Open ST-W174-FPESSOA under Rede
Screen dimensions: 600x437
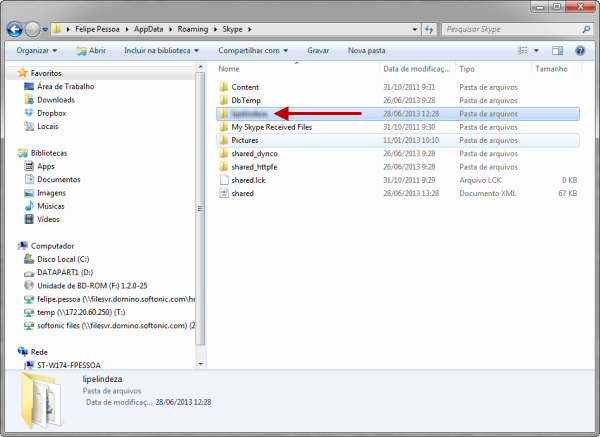[69, 365]
